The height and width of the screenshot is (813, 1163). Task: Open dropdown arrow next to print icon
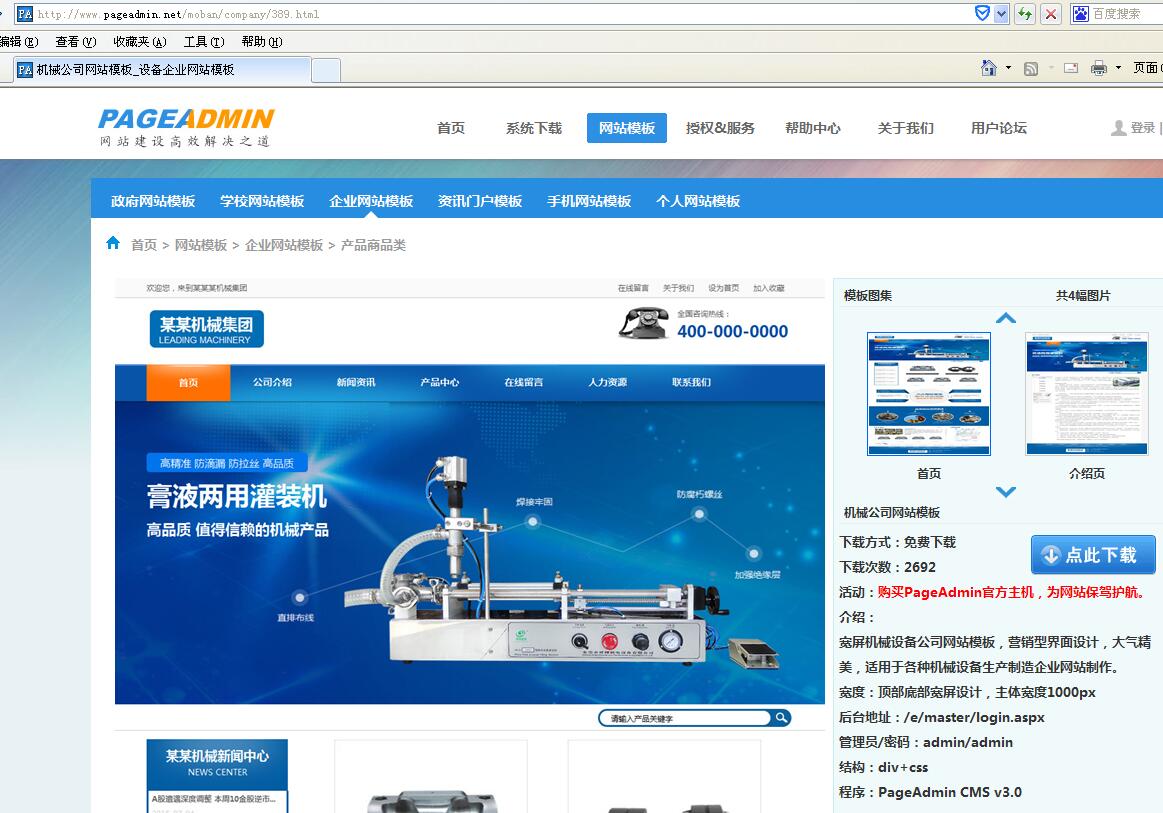1118,68
